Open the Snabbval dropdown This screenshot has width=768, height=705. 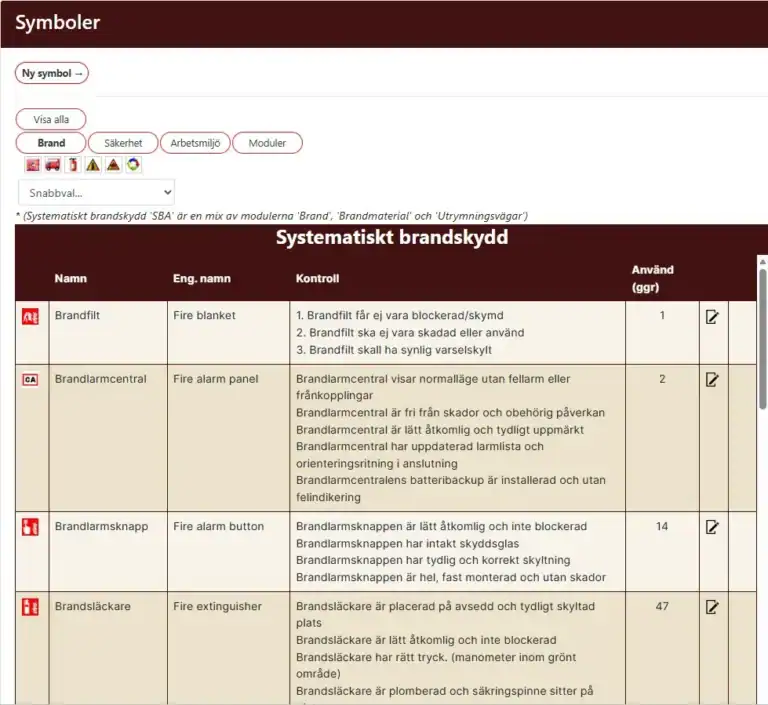point(96,193)
